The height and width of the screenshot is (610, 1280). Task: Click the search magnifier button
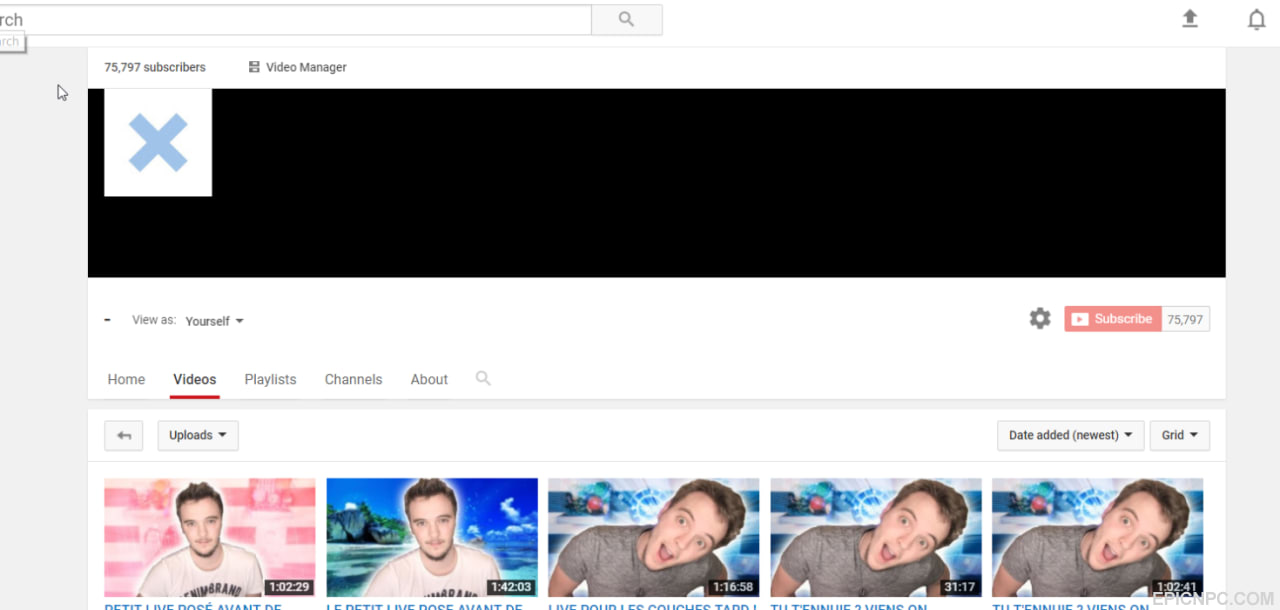[x=627, y=19]
